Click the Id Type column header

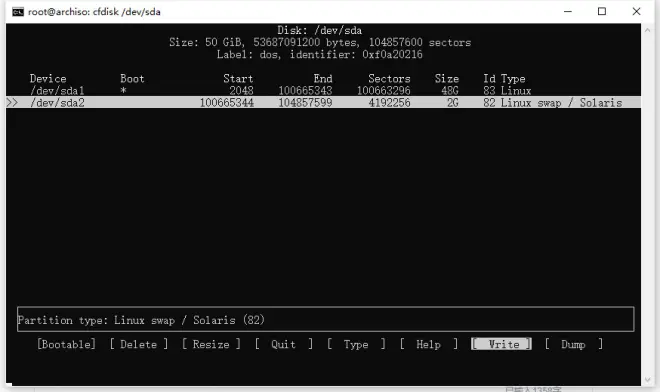(x=504, y=79)
